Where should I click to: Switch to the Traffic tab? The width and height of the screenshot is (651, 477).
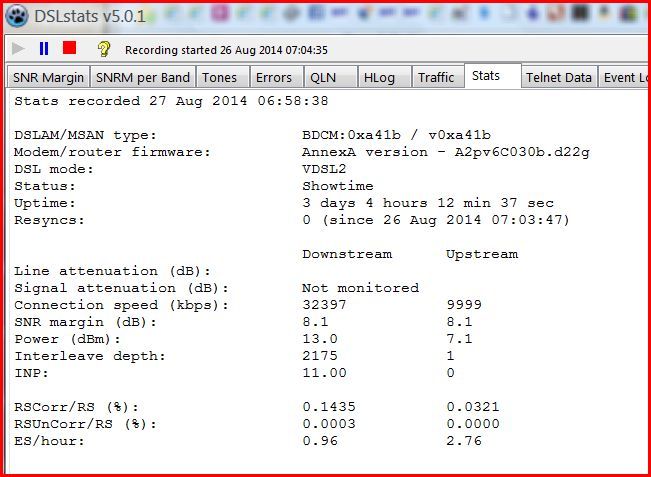tap(438, 77)
